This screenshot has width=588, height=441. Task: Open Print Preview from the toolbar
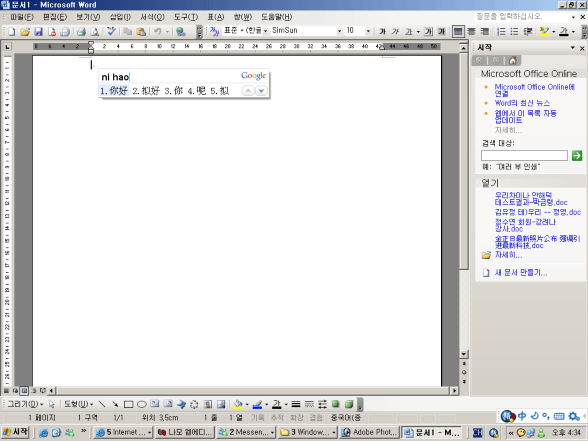tap(95, 32)
